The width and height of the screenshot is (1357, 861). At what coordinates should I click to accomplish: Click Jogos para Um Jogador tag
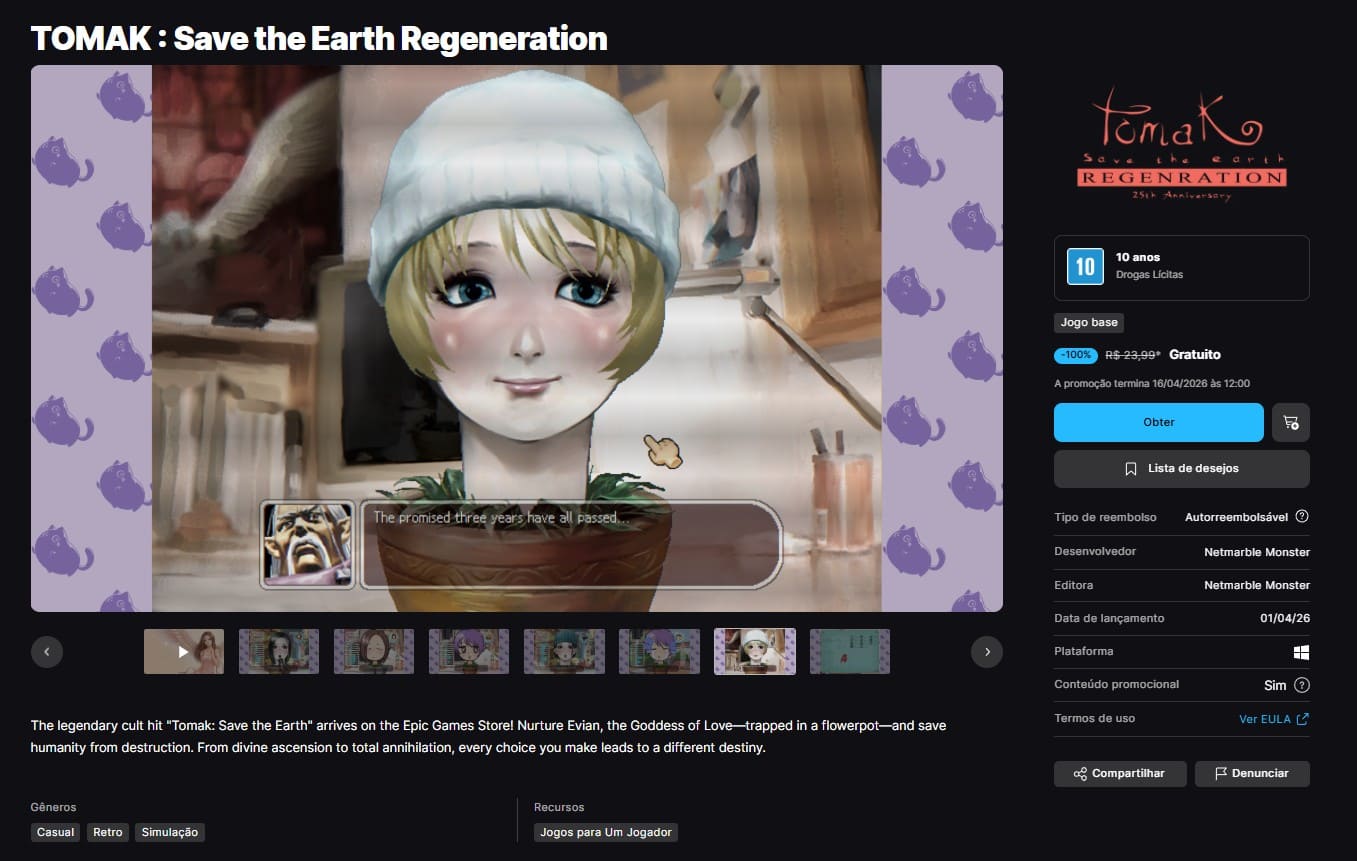[x=605, y=832]
